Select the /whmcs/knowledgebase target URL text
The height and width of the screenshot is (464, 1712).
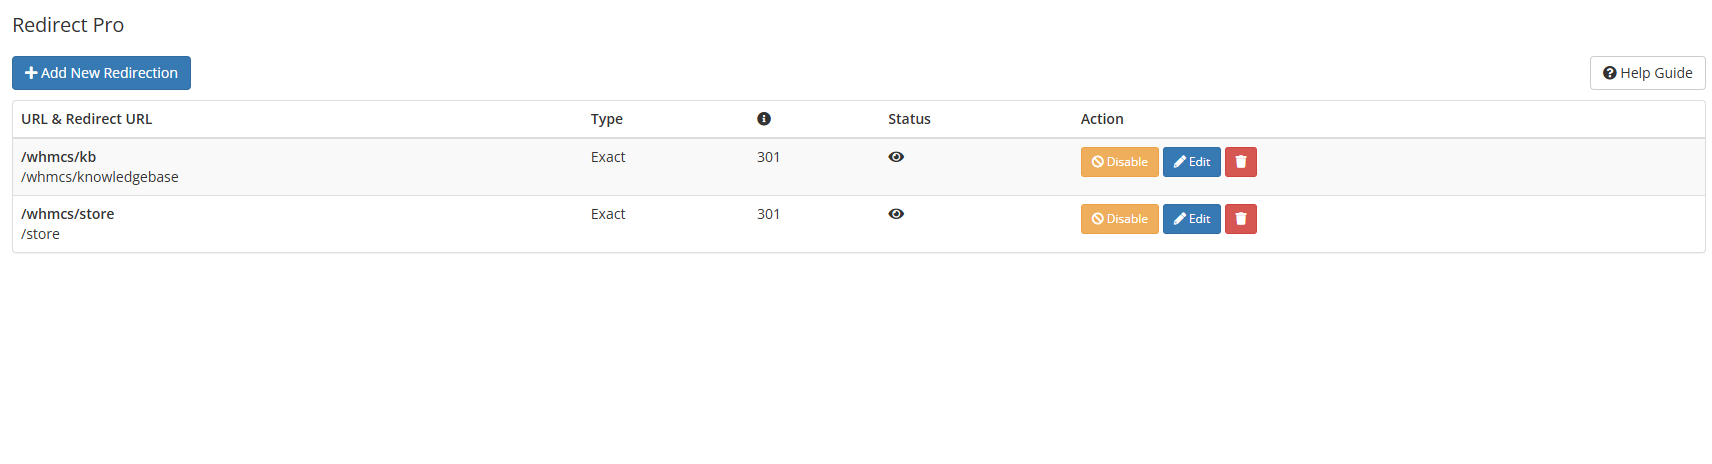(100, 177)
